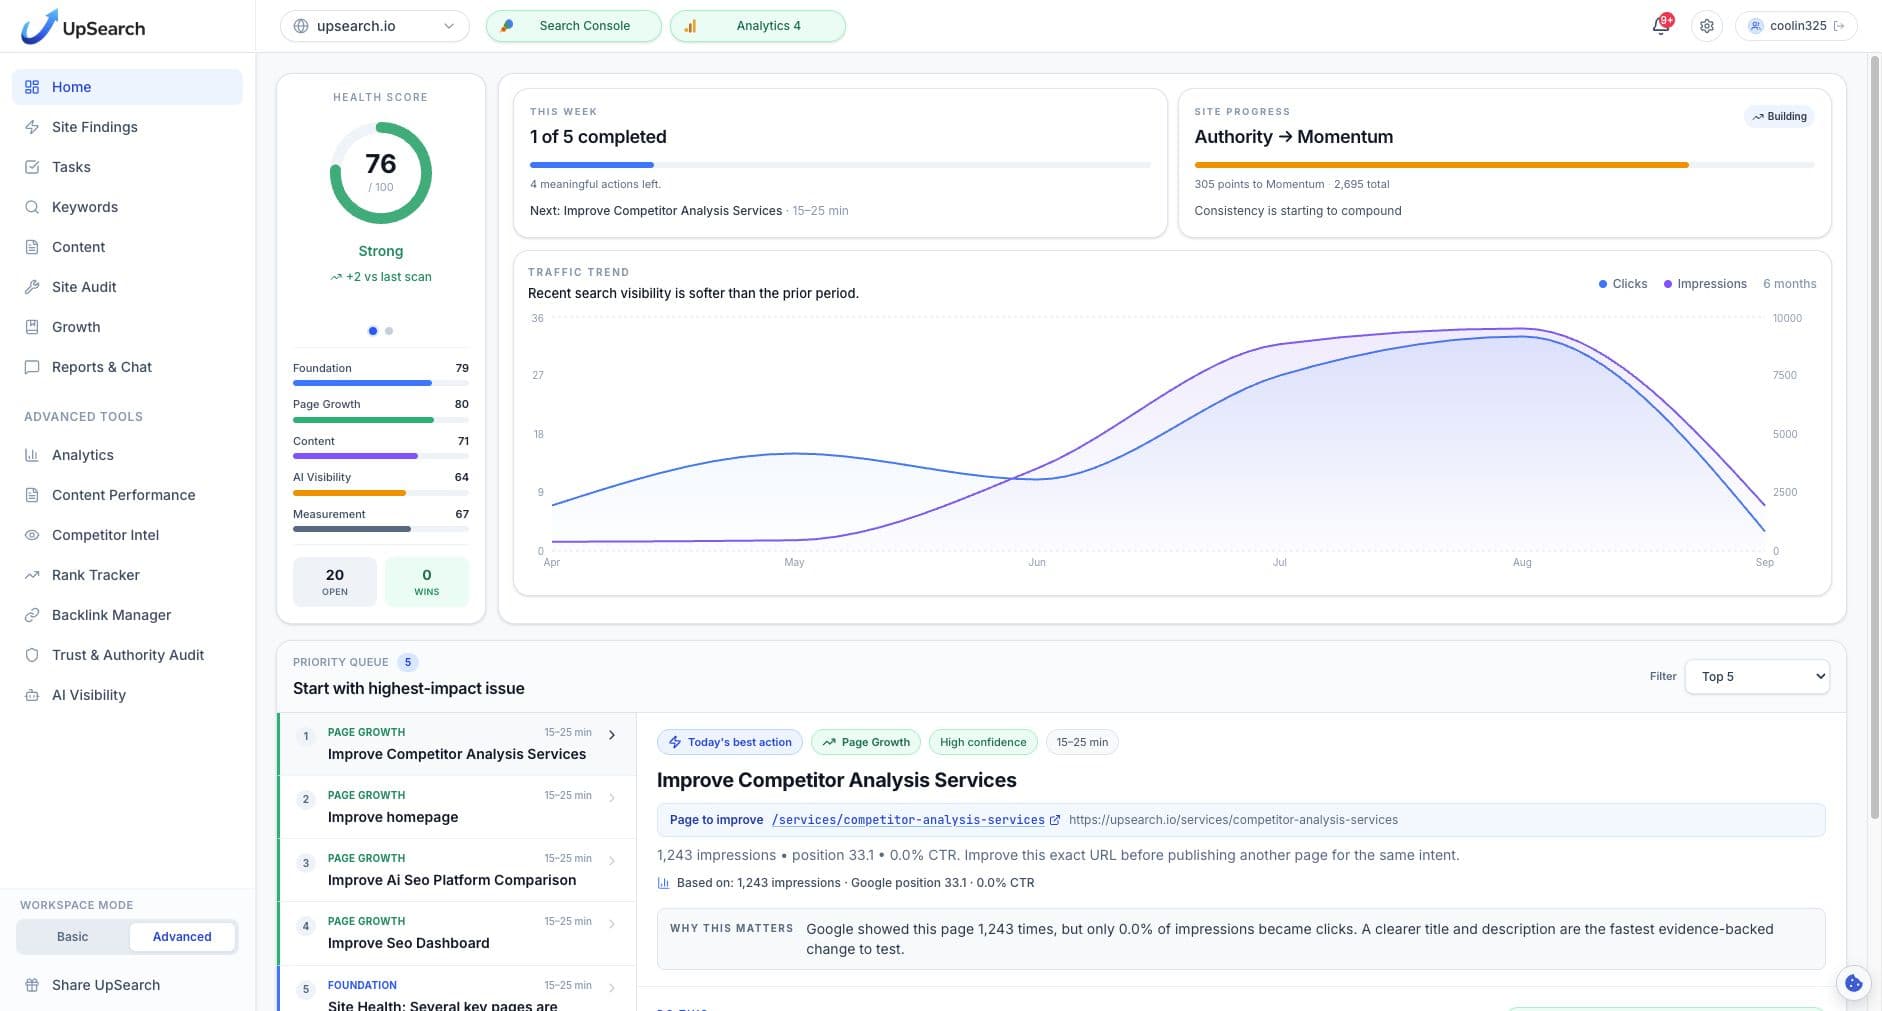The image size is (1882, 1011).
Task: Expand Improve Competitor Analysis Services chevron
Action: pos(612,735)
